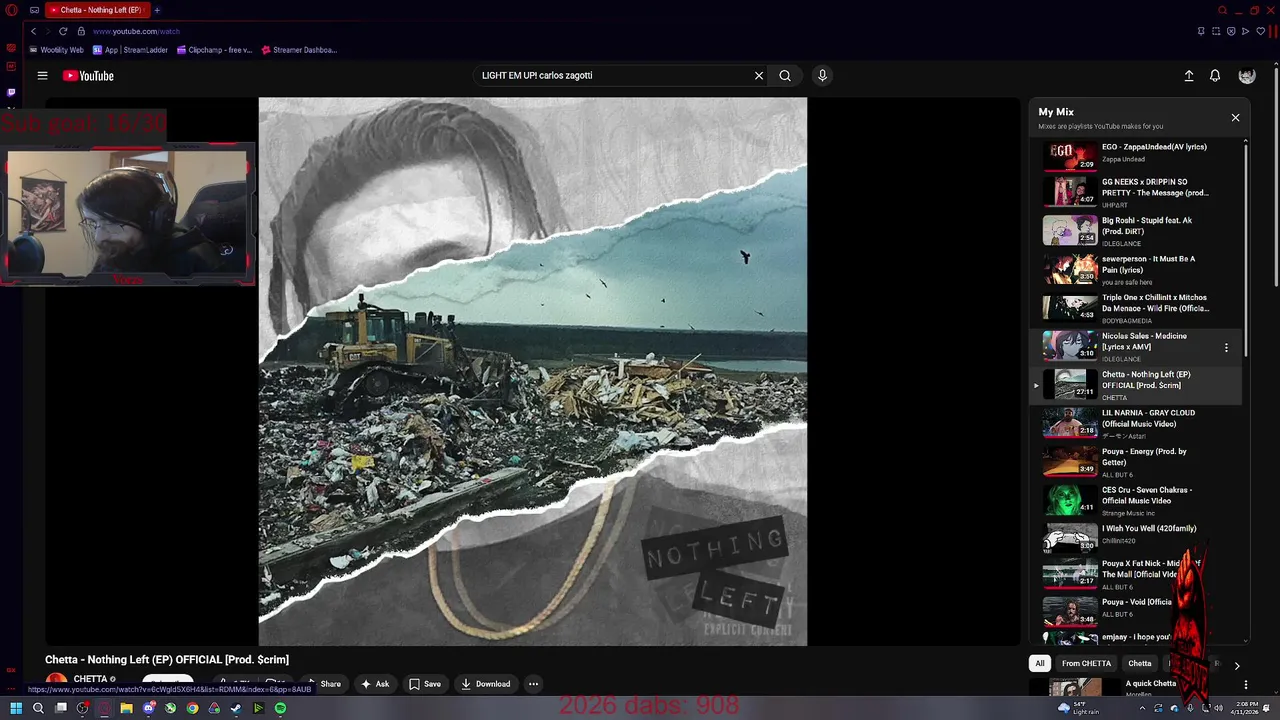Open the ad blocker shield icon
The image size is (1280, 720).
[x=1231, y=31]
